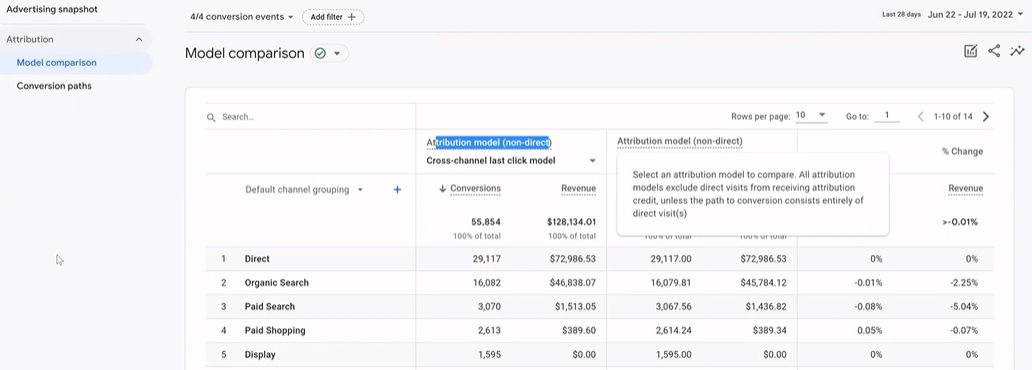Click the share report icon
This screenshot has width=1032, height=370.
point(994,51)
